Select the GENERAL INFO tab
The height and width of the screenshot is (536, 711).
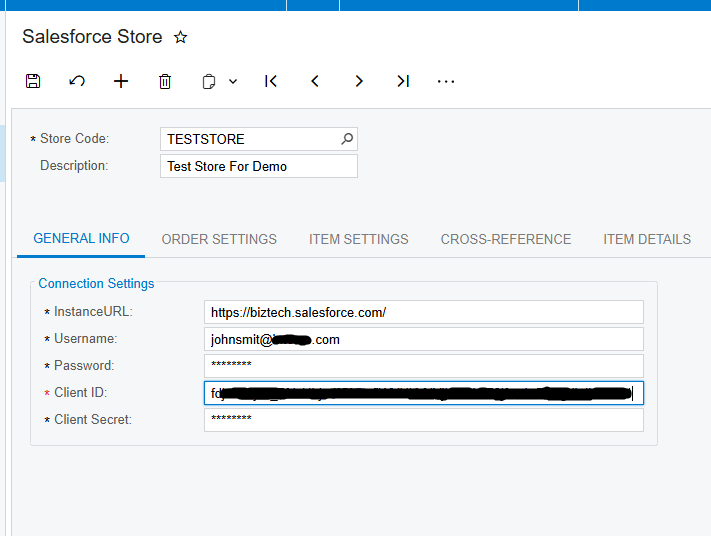point(81,239)
